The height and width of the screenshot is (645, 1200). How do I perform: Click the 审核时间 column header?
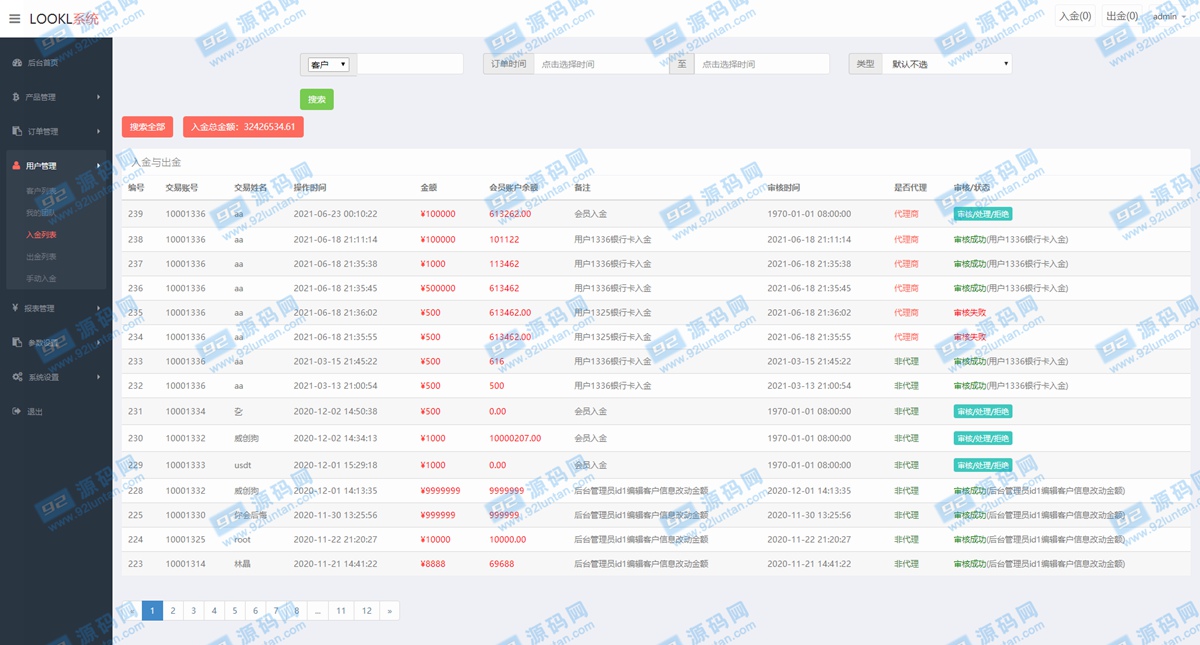point(783,187)
